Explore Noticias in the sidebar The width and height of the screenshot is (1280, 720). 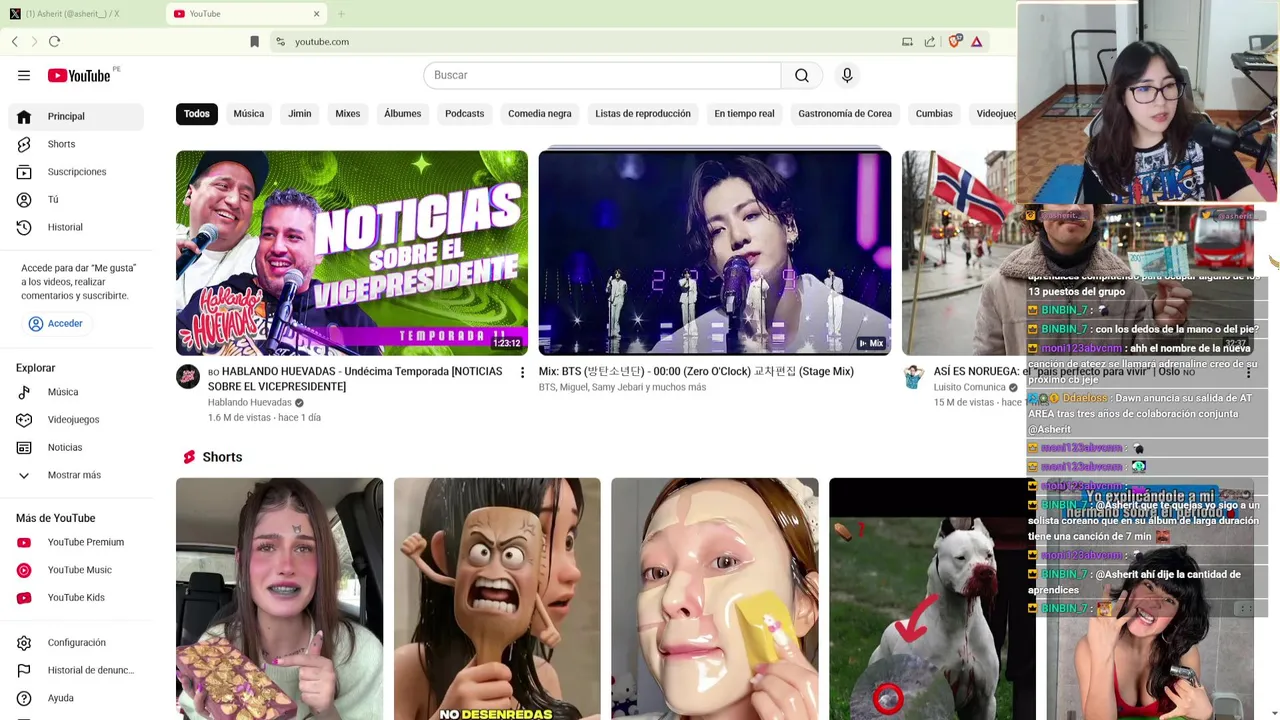(x=76, y=447)
